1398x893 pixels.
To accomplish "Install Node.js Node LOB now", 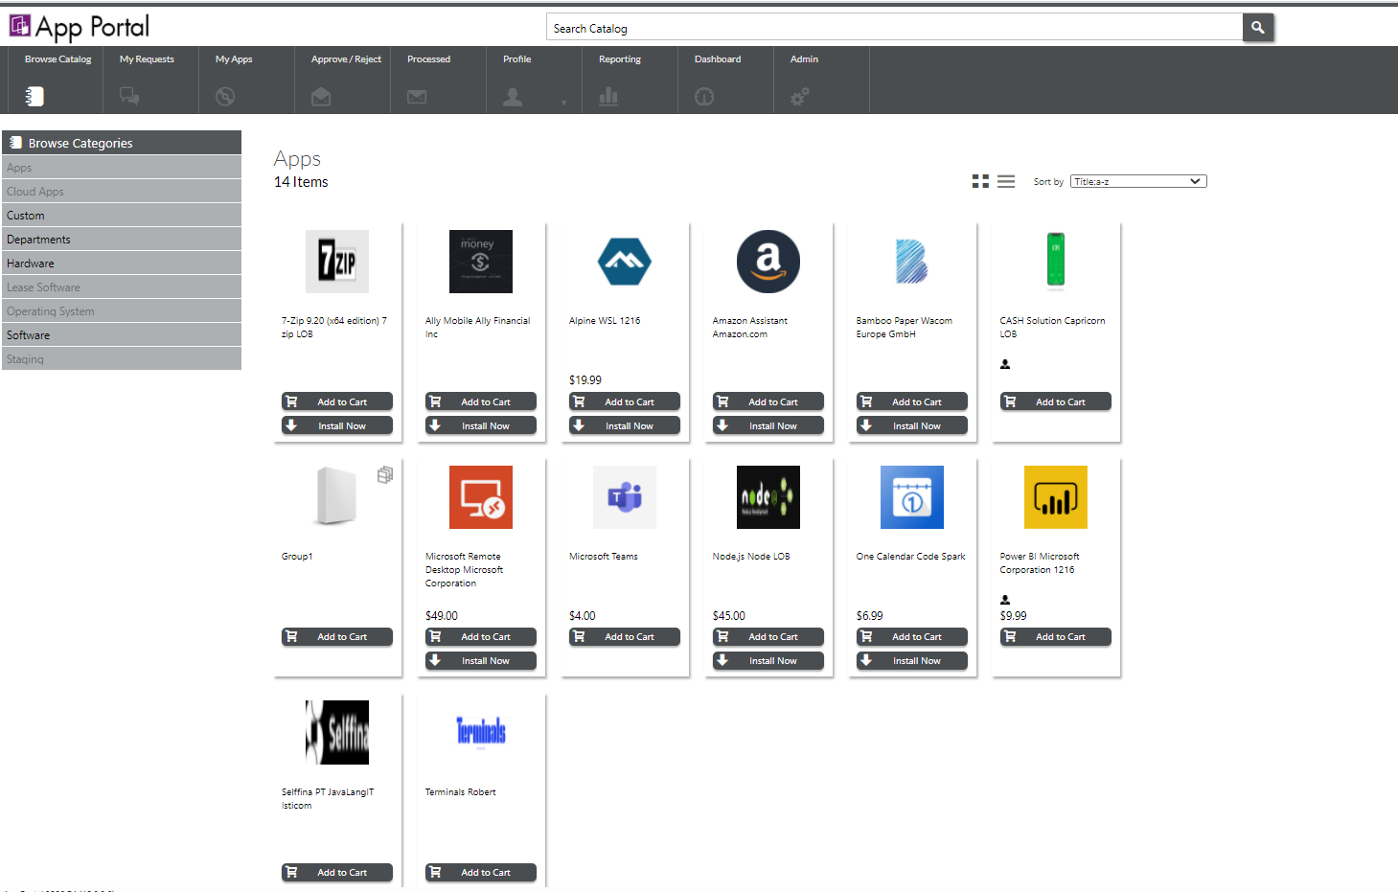I will pyautogui.click(x=768, y=661).
